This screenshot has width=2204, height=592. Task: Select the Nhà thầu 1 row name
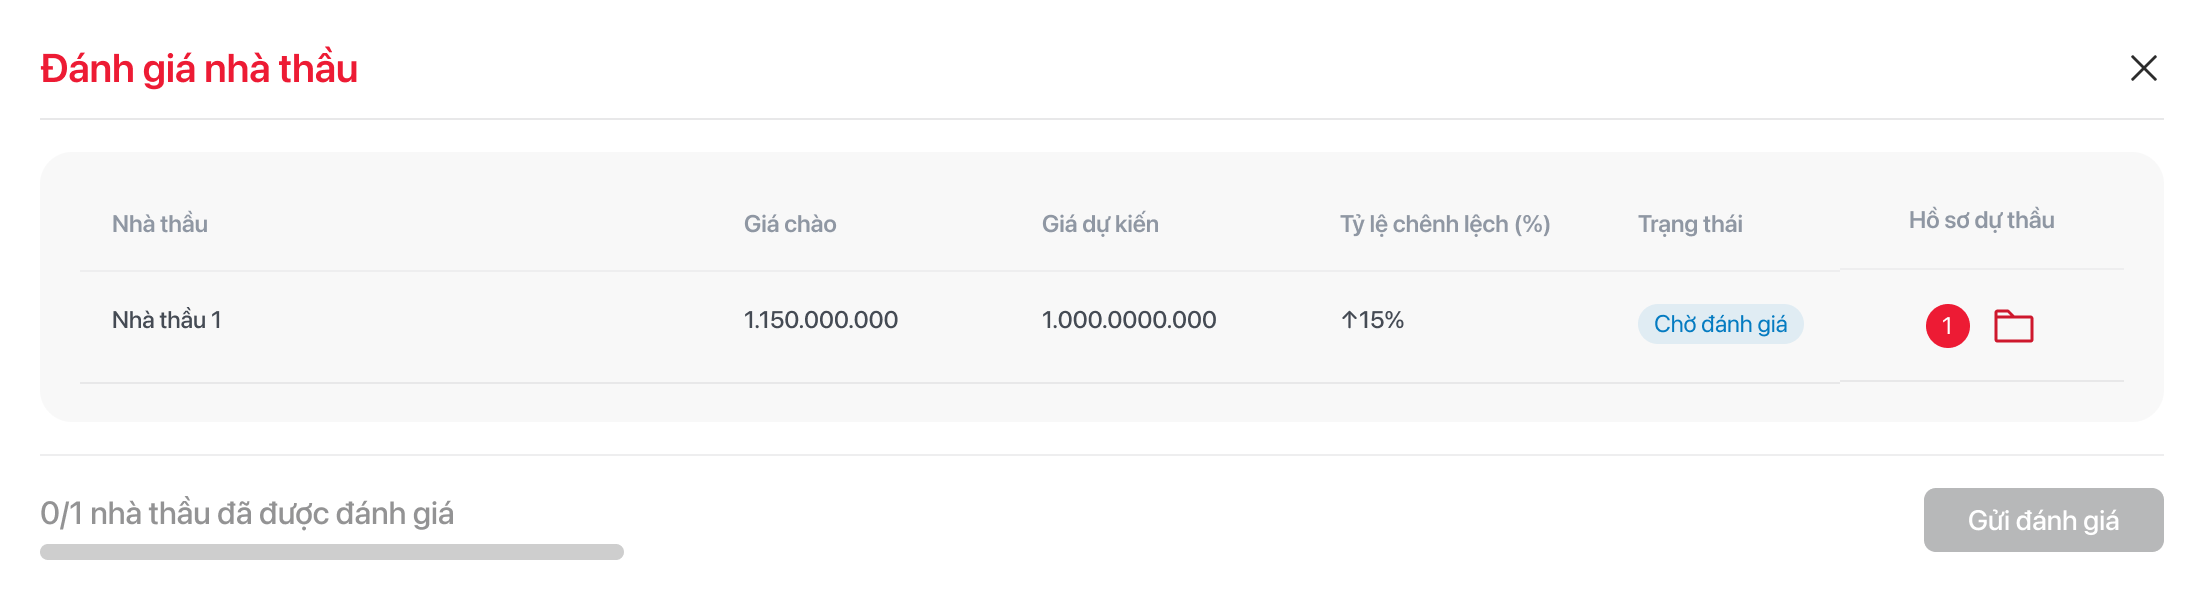tap(167, 320)
